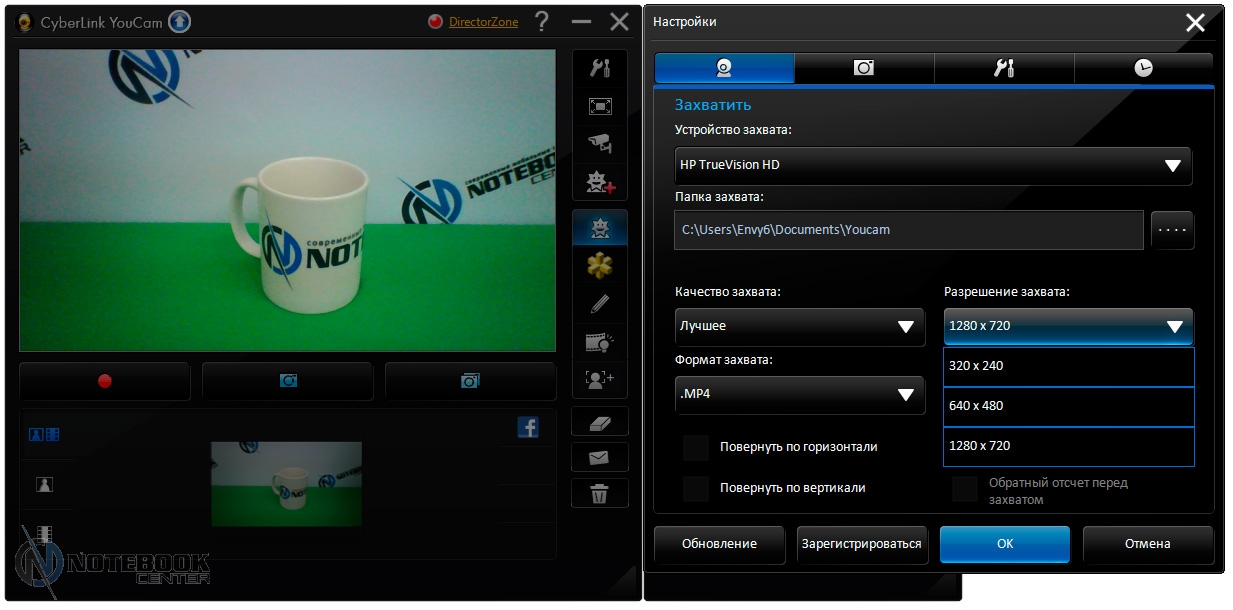This screenshot has width=1233, height=610.
Task: Click the red record button
Action: click(x=104, y=381)
